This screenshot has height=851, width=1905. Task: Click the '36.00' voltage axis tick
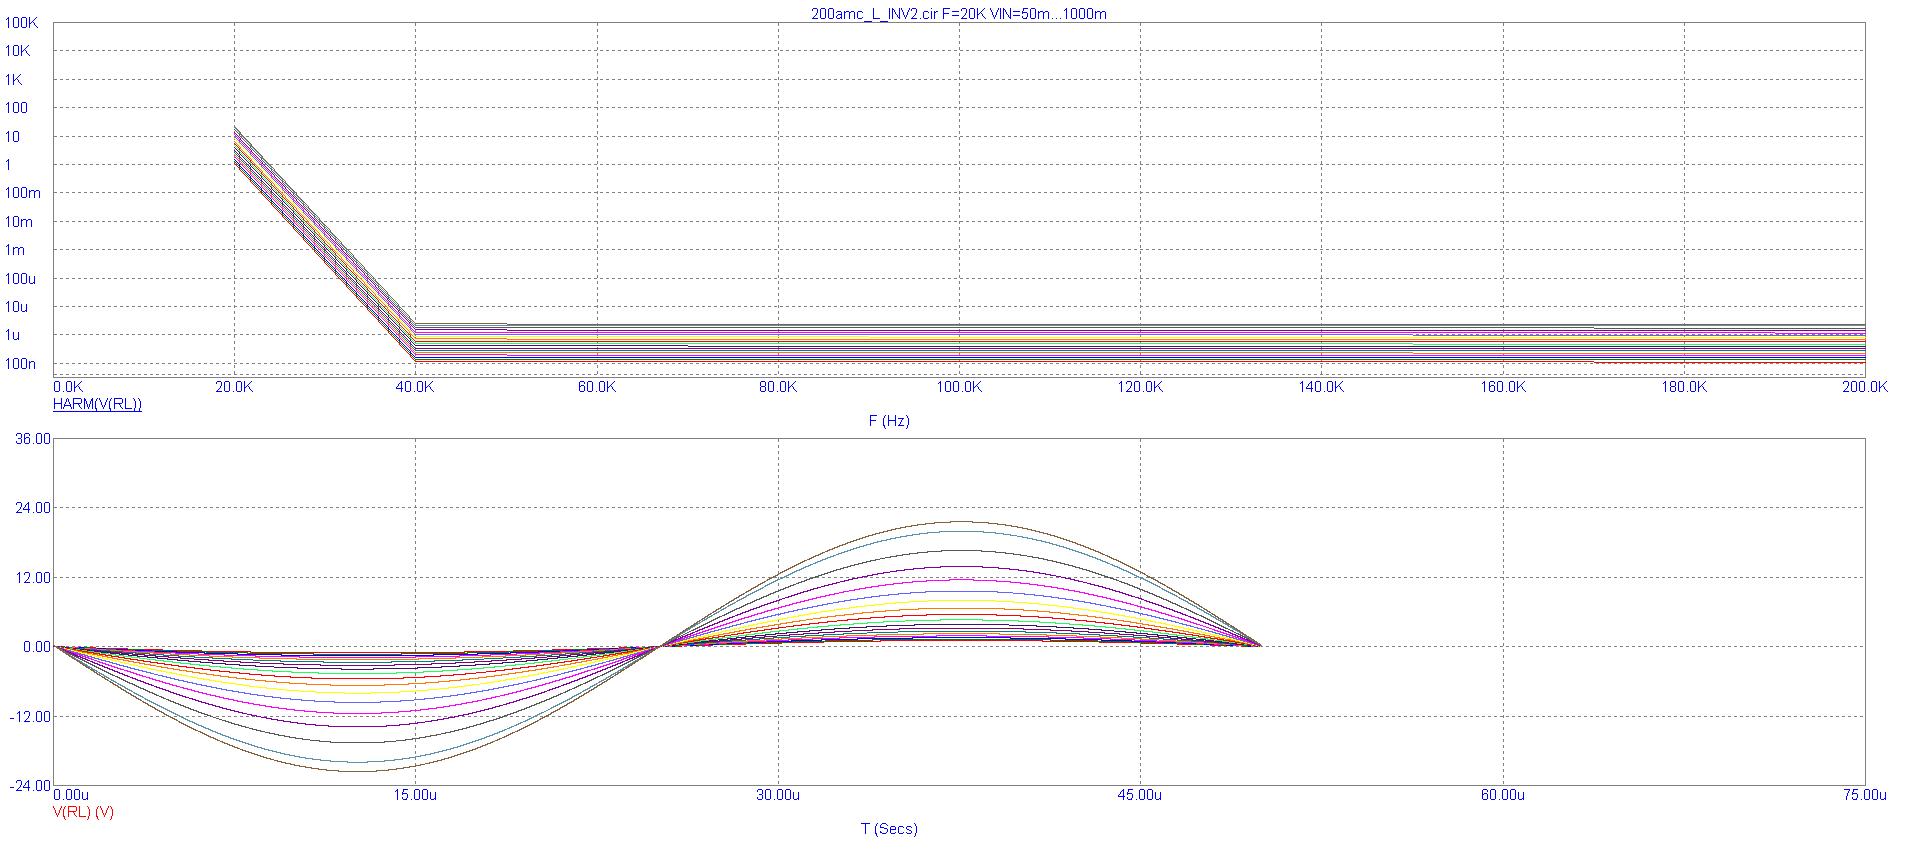click(34, 438)
